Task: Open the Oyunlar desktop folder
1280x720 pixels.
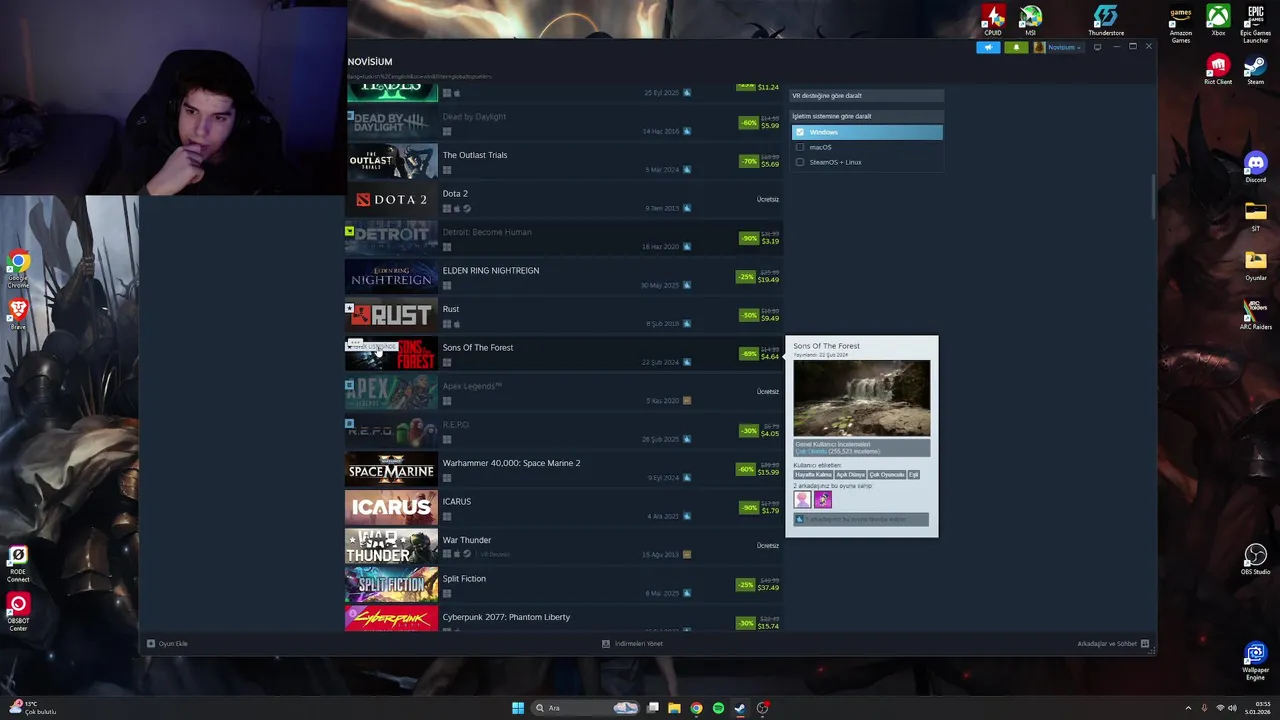Action: [1256, 265]
